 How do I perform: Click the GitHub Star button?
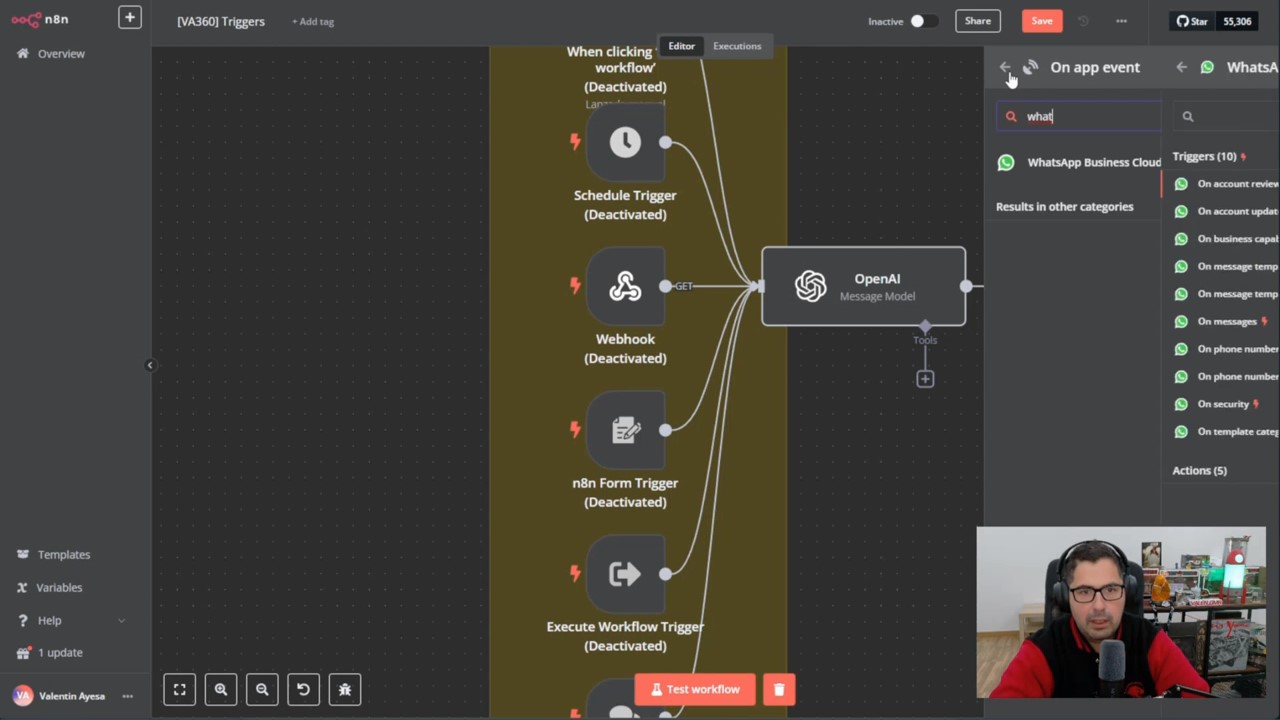(x=1192, y=21)
